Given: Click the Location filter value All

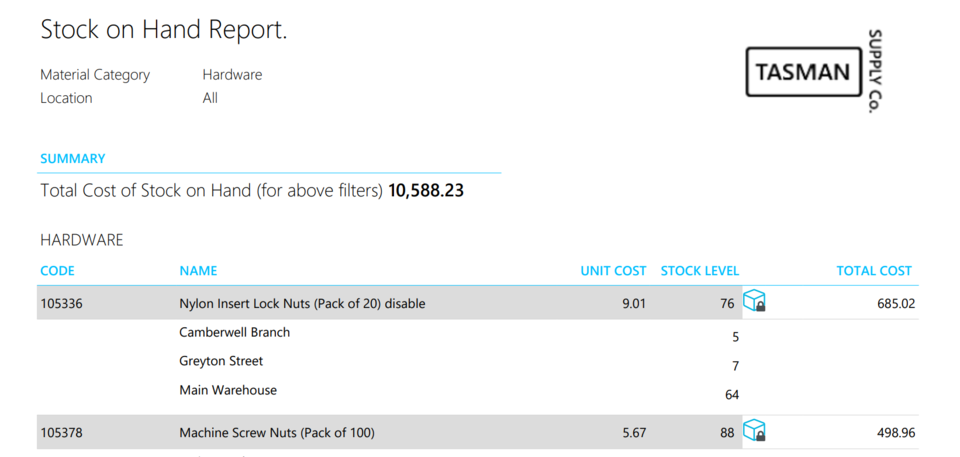Looking at the screenshot, I should coord(210,98).
